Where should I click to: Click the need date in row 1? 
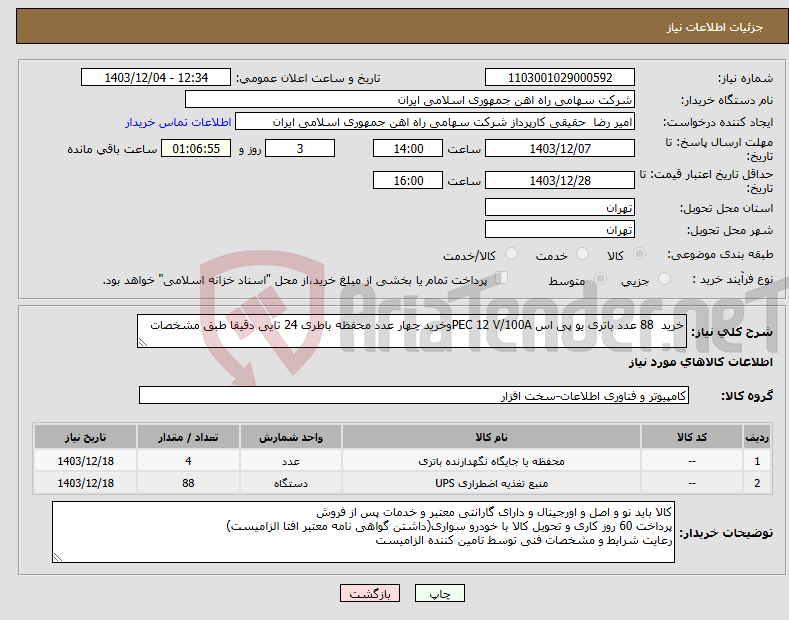click(x=85, y=461)
